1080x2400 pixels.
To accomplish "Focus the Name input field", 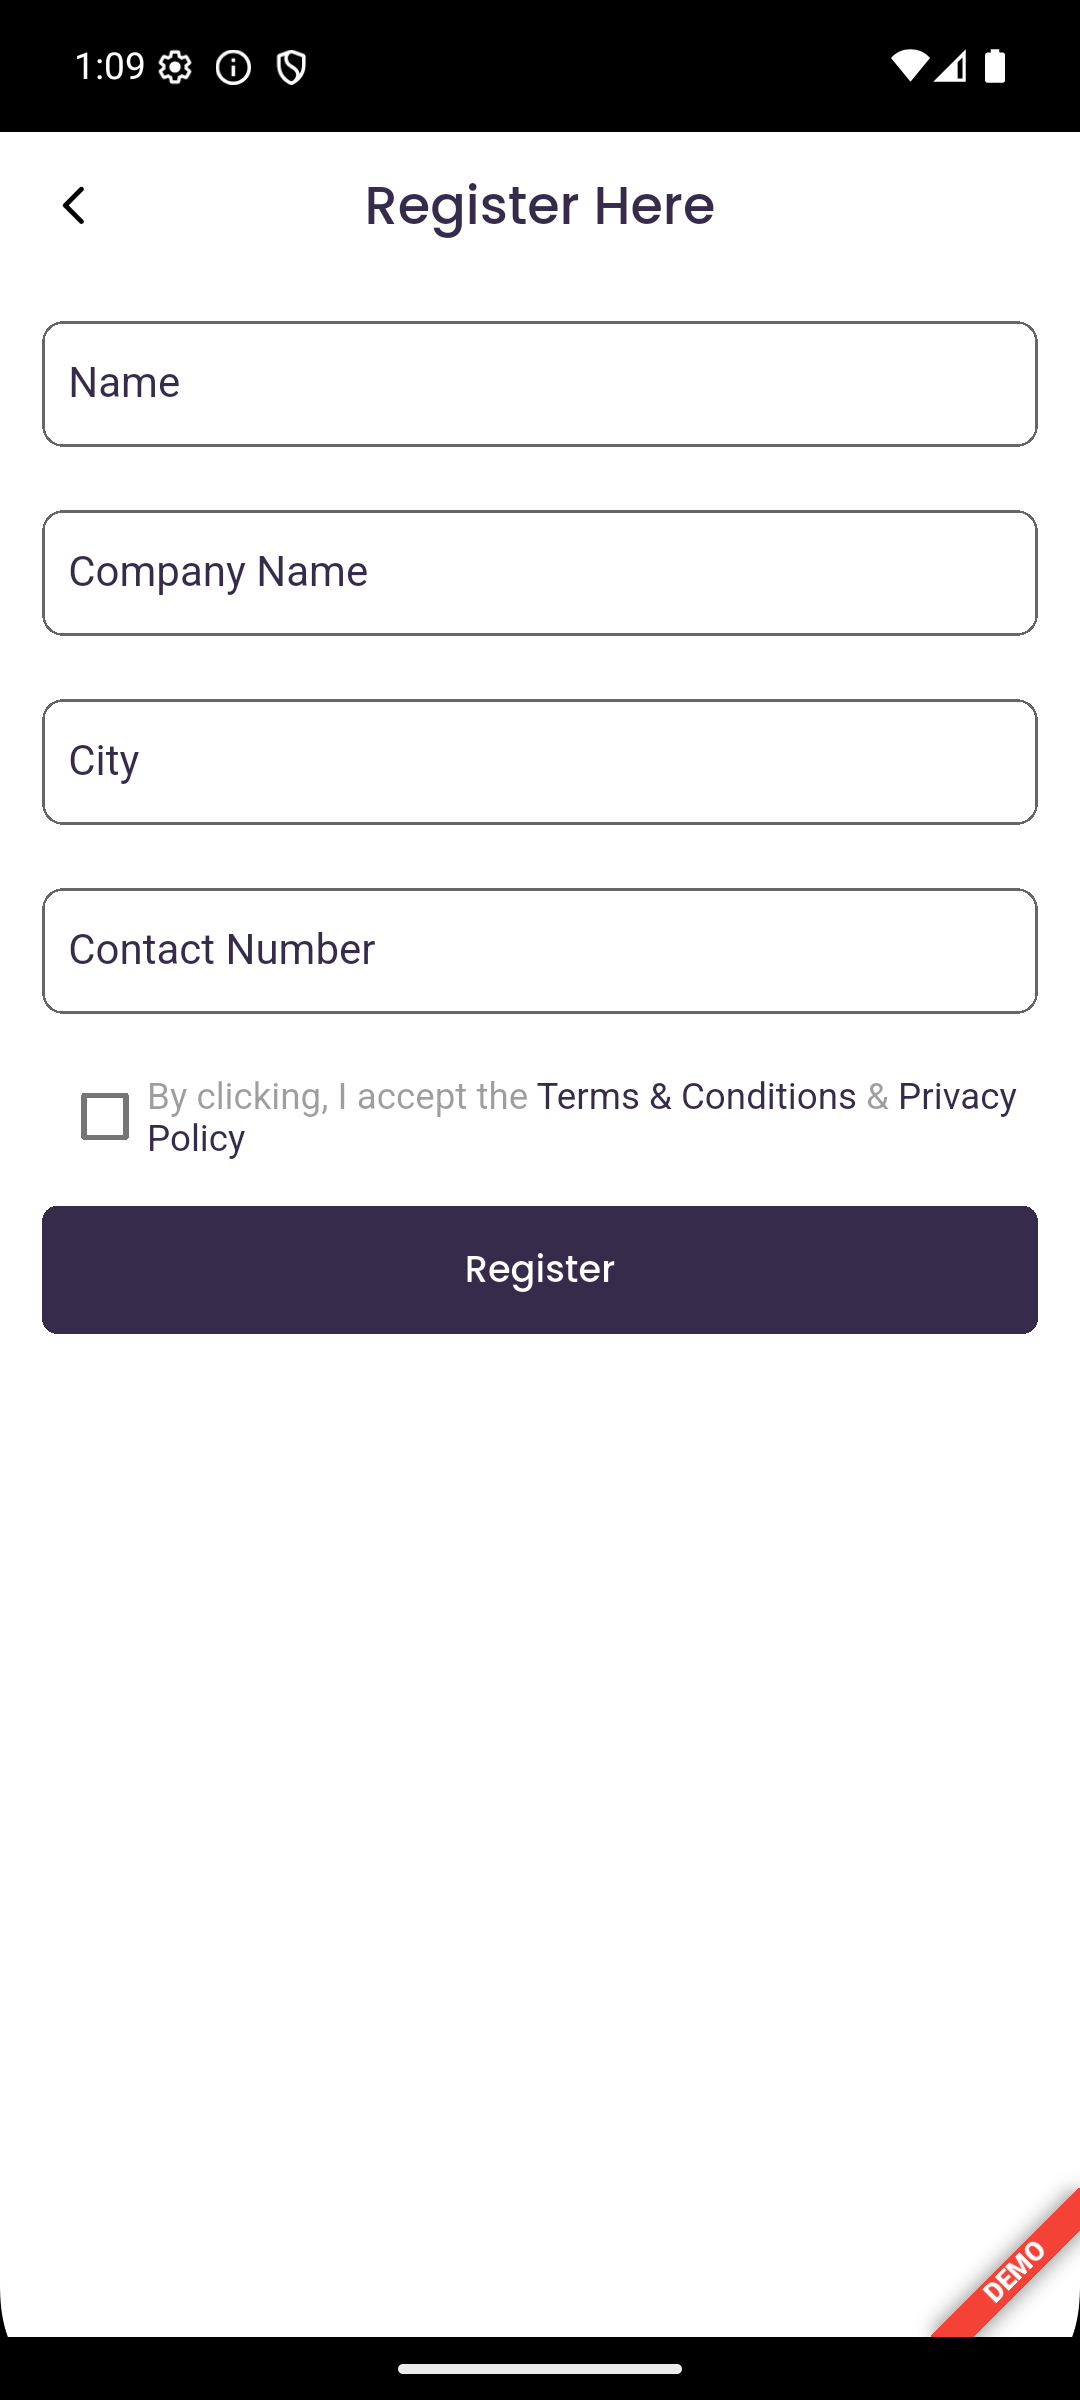I will (x=540, y=384).
